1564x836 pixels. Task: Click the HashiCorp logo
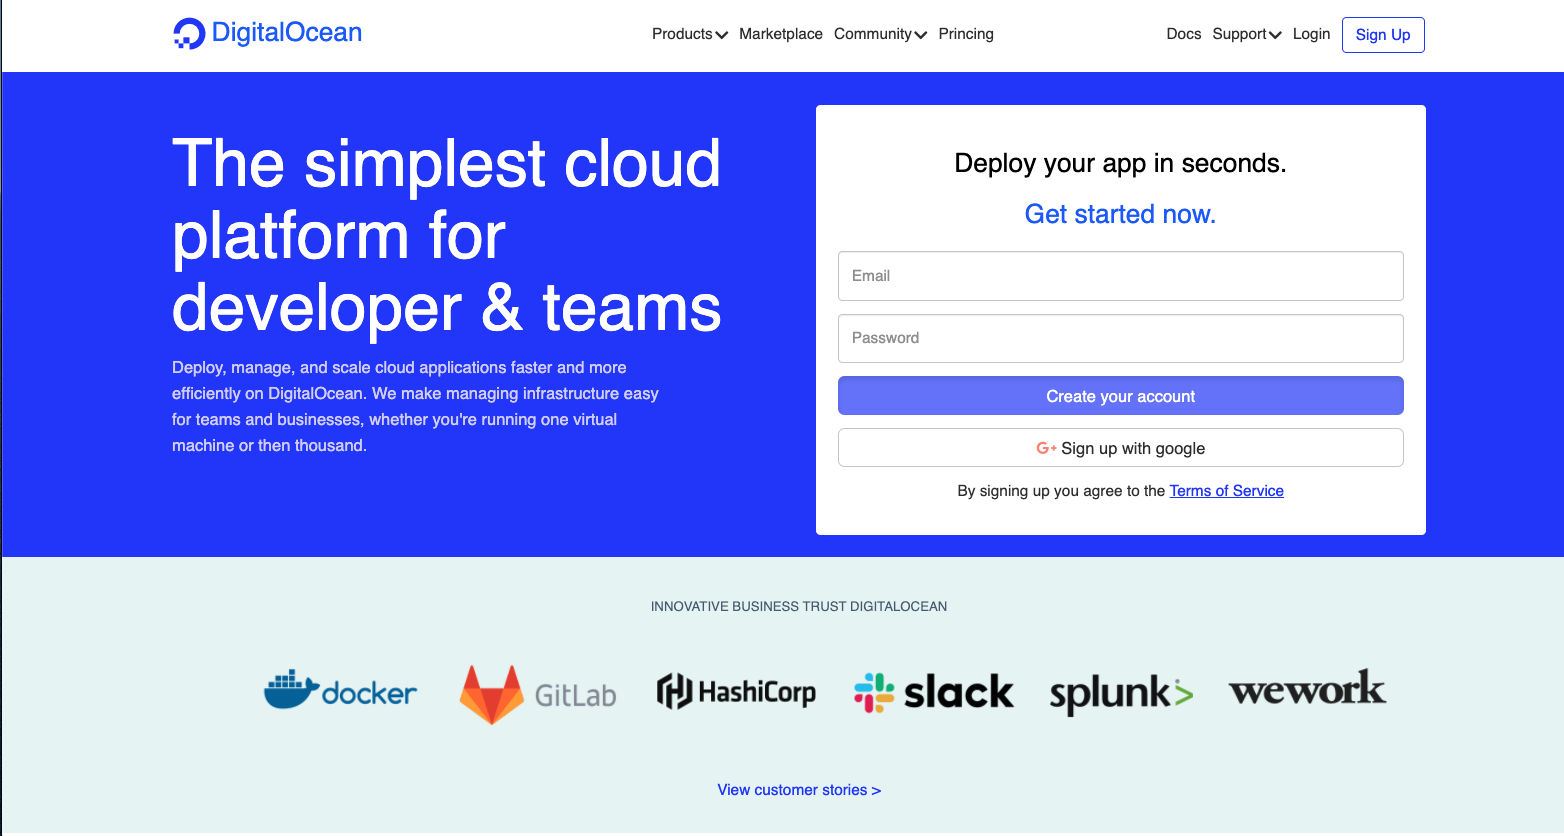(736, 691)
